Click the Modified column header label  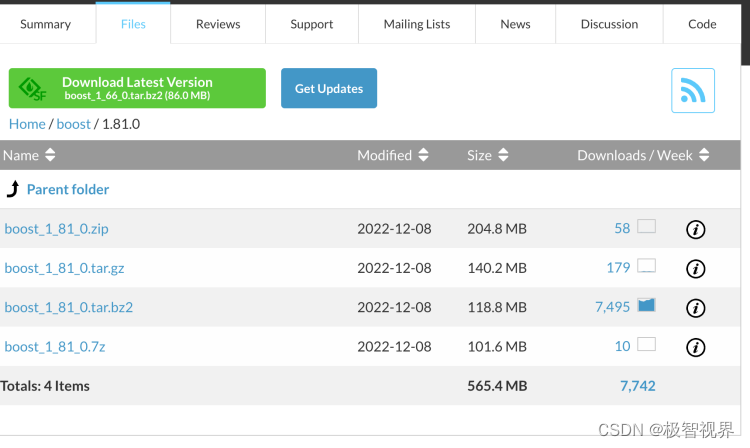[x=385, y=155]
